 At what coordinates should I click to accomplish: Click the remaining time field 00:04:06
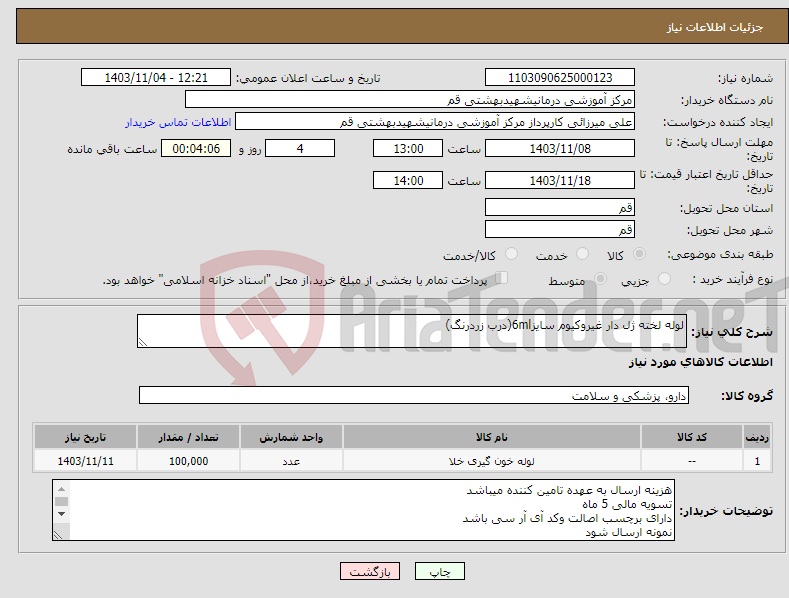coord(196,148)
